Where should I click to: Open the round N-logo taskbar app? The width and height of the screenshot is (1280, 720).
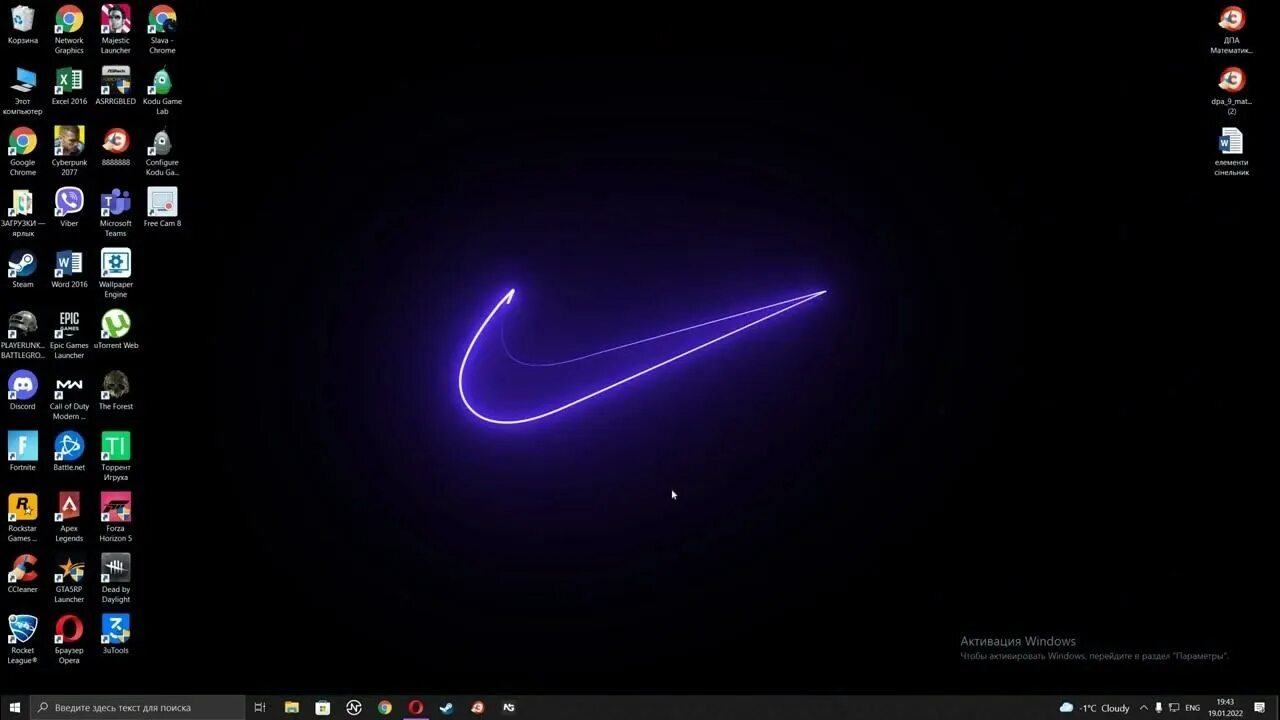click(354, 707)
